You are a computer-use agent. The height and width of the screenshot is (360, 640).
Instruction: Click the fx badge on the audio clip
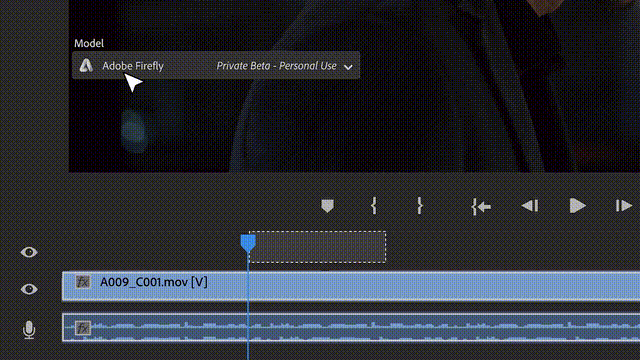tap(82, 328)
